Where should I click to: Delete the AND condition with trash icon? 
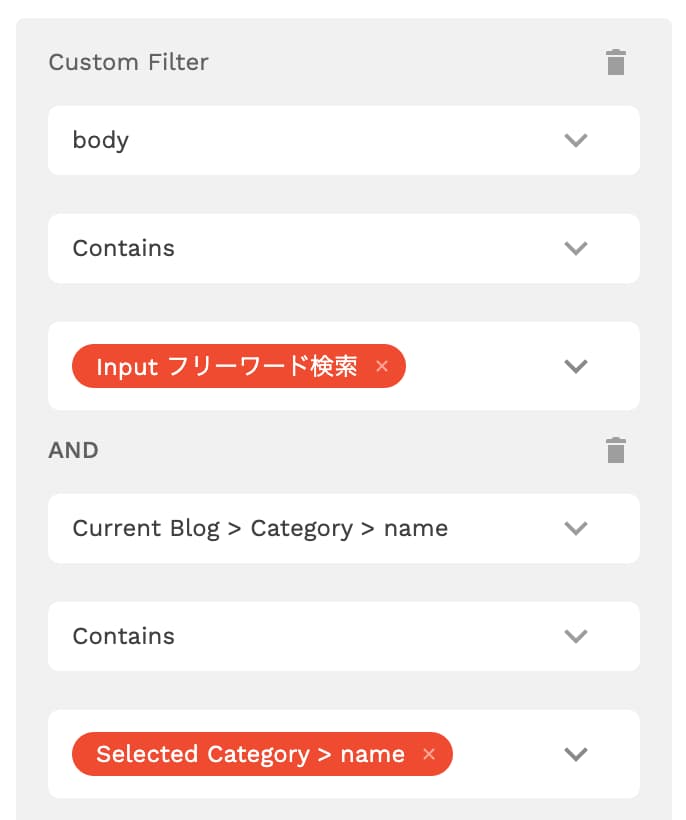coord(615,450)
